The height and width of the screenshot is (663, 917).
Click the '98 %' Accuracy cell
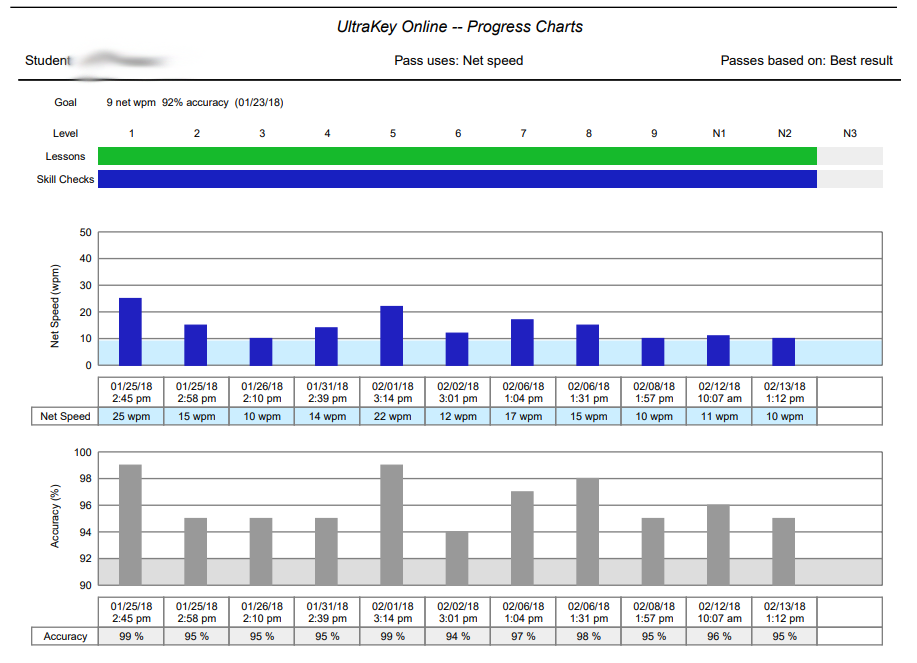point(588,636)
